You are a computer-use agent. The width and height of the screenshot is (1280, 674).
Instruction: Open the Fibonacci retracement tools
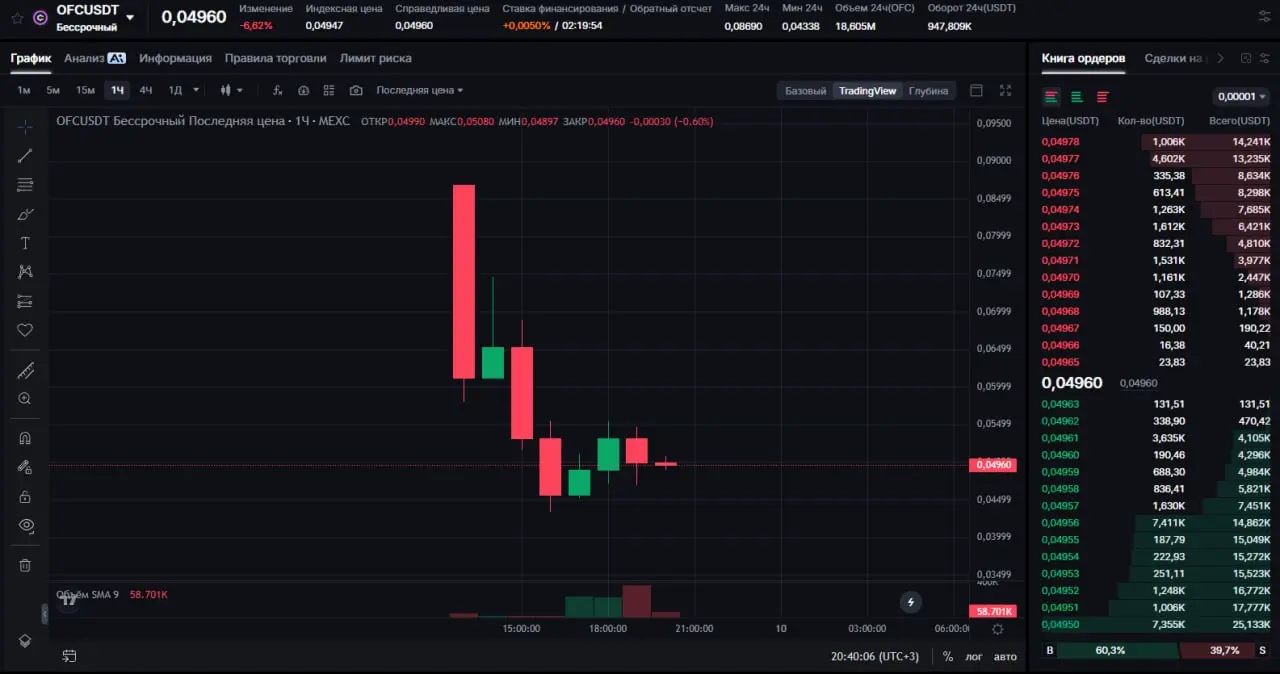pyautogui.click(x=25, y=185)
